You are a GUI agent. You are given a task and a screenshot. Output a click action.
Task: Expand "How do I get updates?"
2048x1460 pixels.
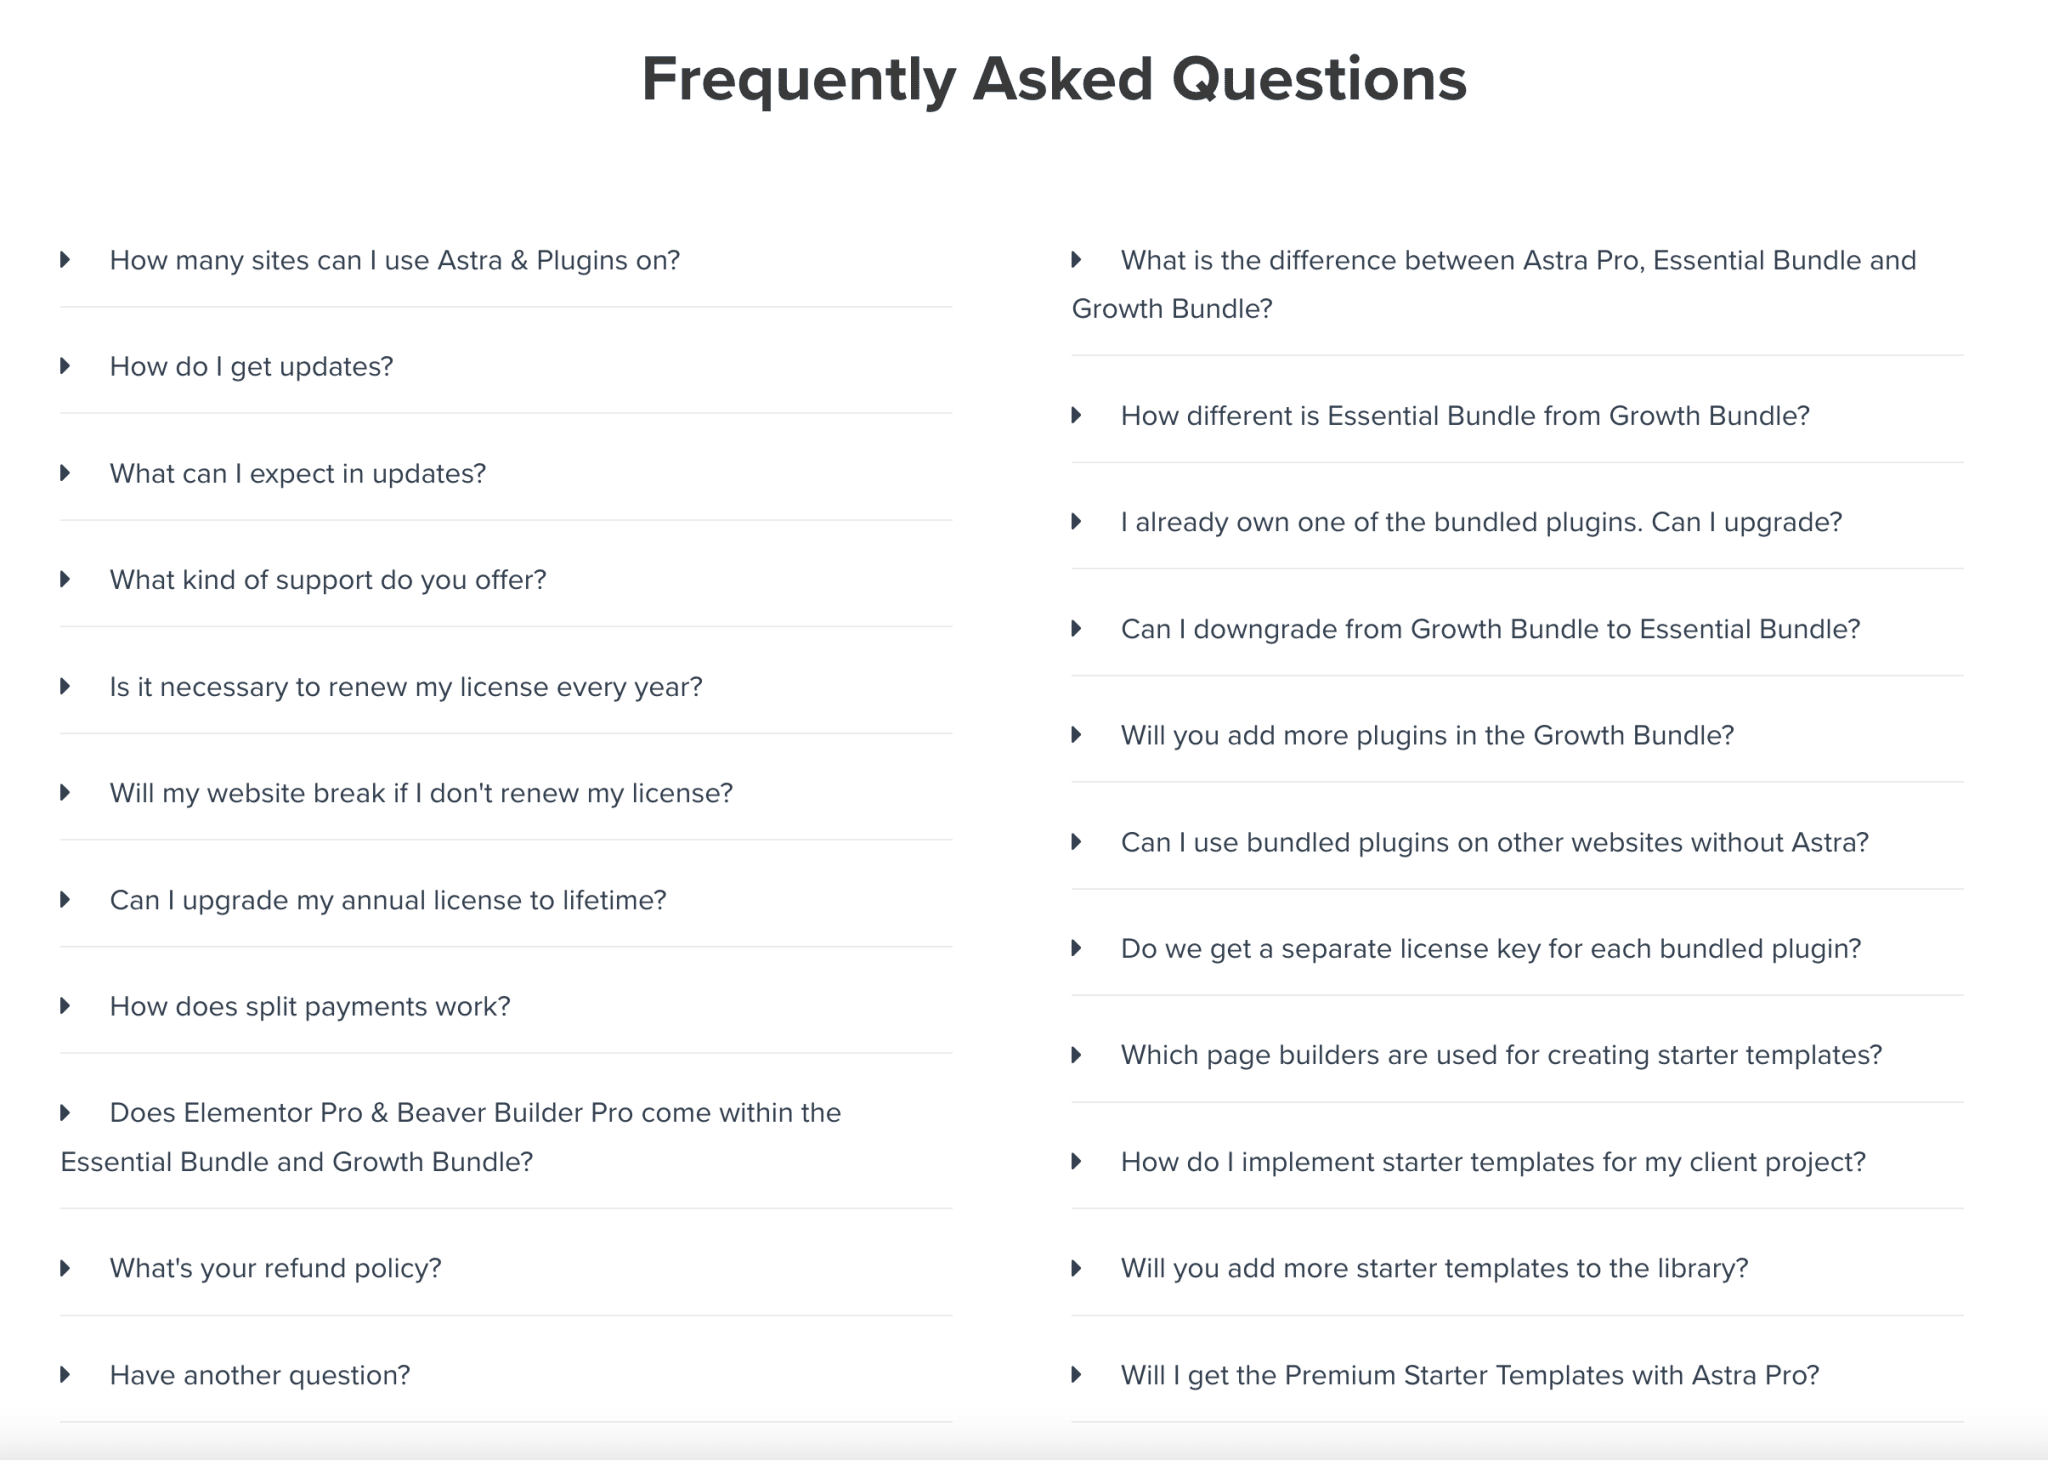(251, 367)
